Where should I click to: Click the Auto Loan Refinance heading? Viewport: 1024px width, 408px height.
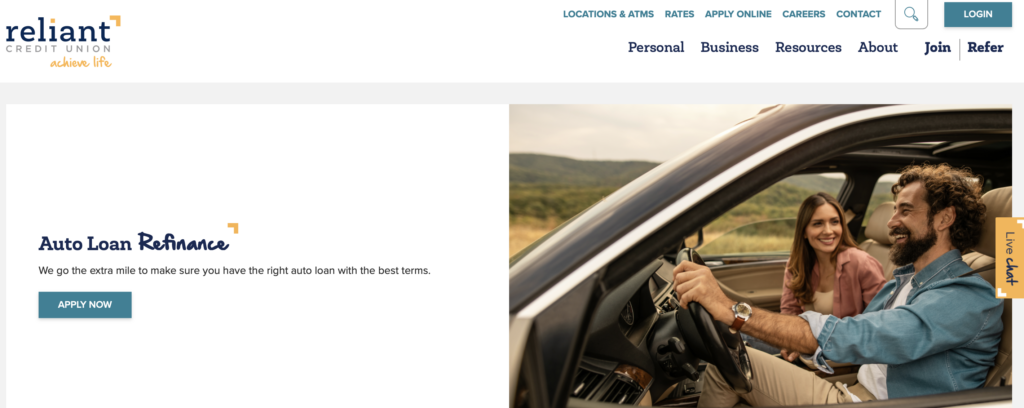coord(134,243)
